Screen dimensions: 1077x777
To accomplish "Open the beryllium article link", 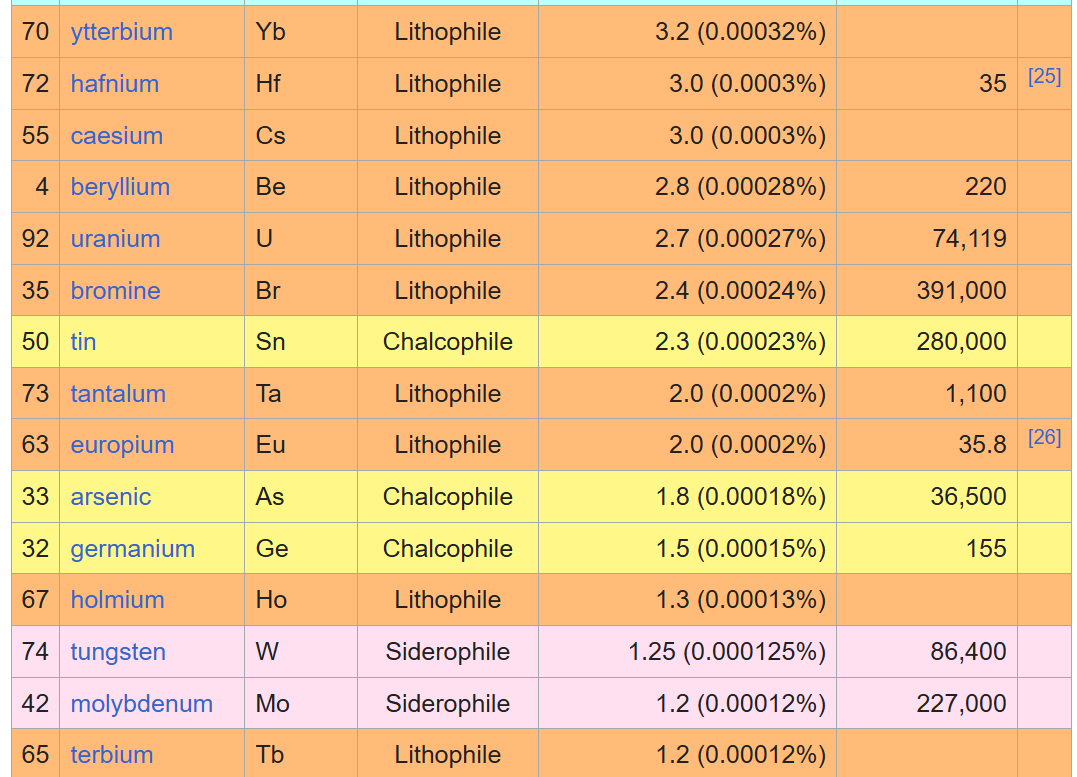I will [120, 187].
